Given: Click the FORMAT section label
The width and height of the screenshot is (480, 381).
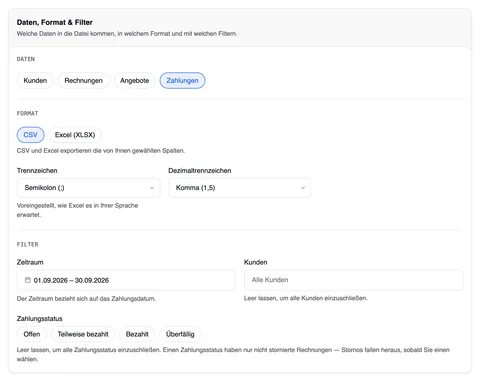Looking at the screenshot, I should 27,113.
